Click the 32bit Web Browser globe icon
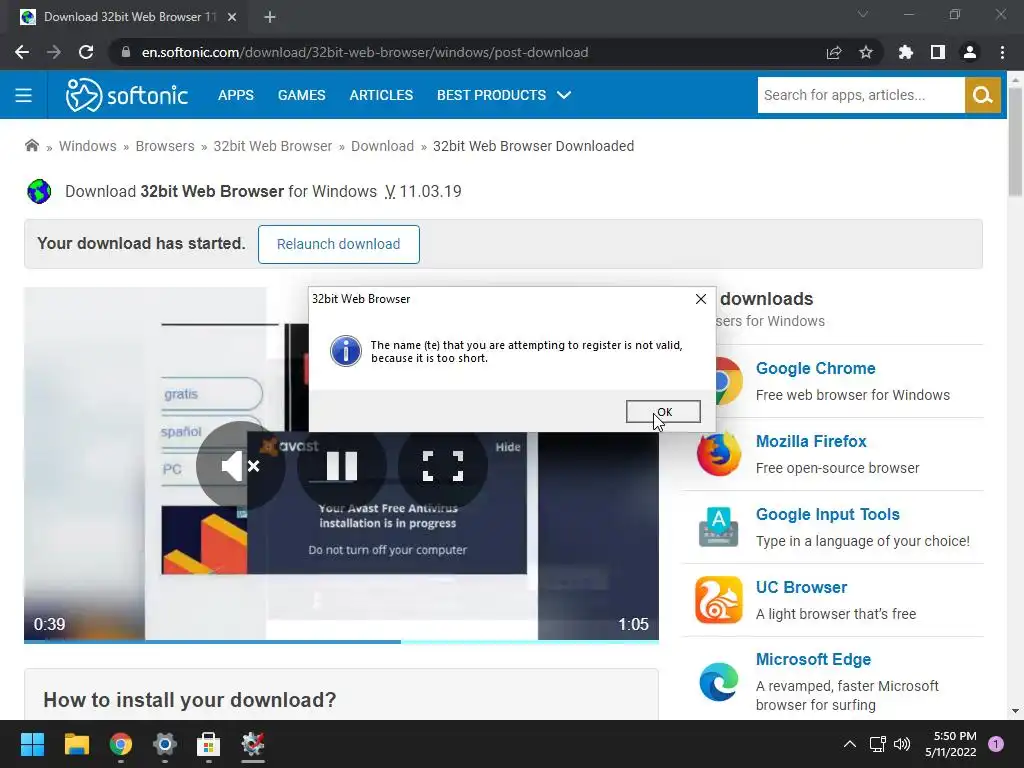The image size is (1024, 768). [x=39, y=191]
